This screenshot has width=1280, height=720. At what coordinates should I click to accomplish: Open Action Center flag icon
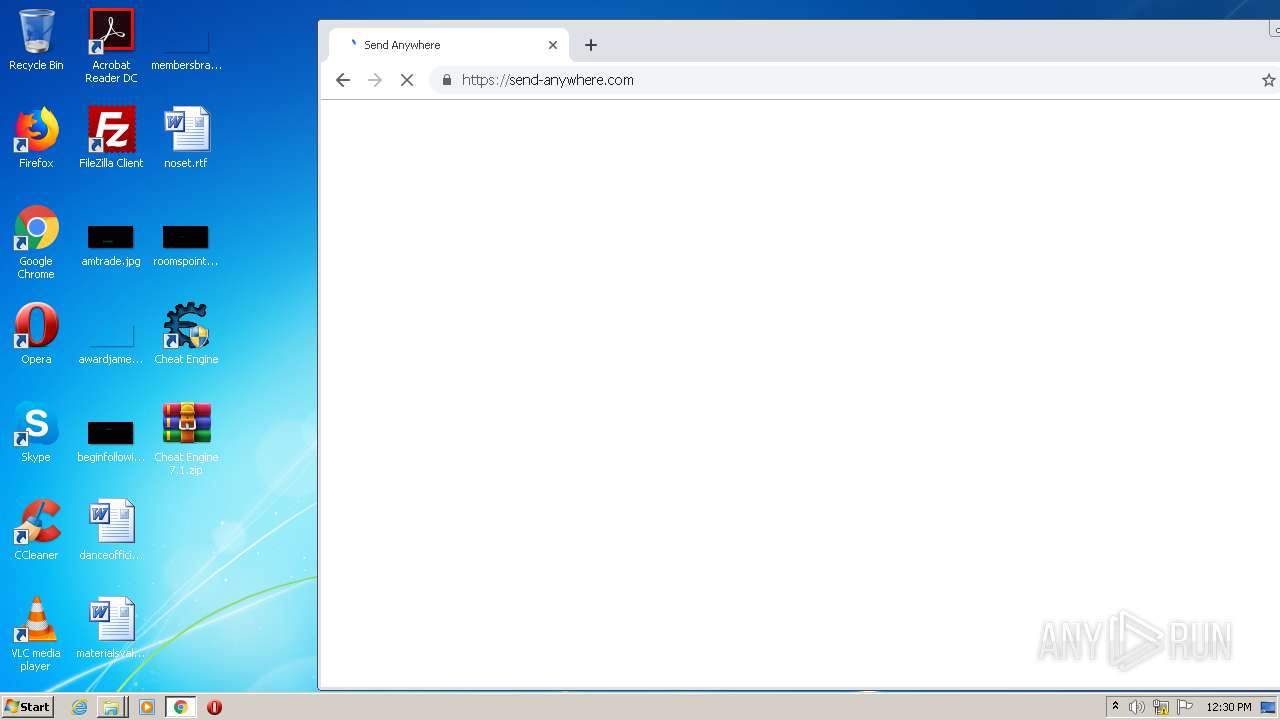[1185, 707]
